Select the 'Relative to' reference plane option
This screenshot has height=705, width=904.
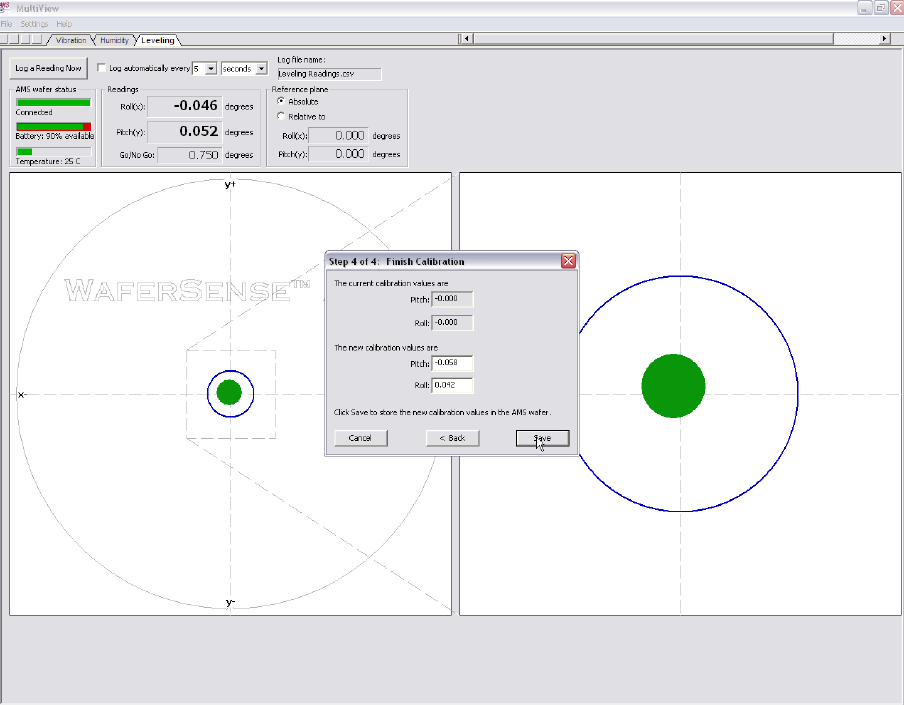coord(280,116)
